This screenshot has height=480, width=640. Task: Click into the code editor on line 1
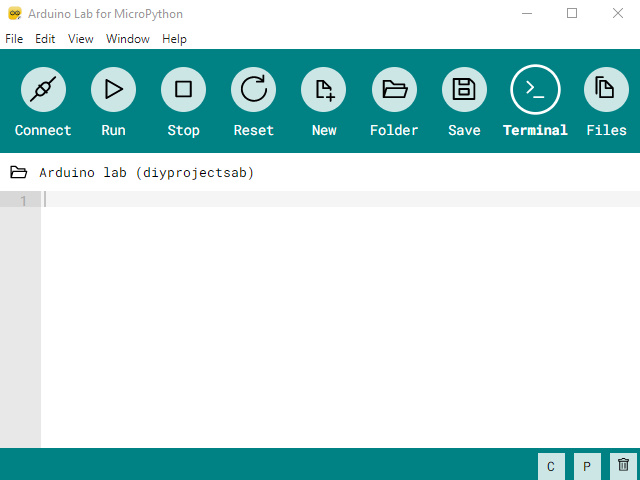click(x=300, y=200)
